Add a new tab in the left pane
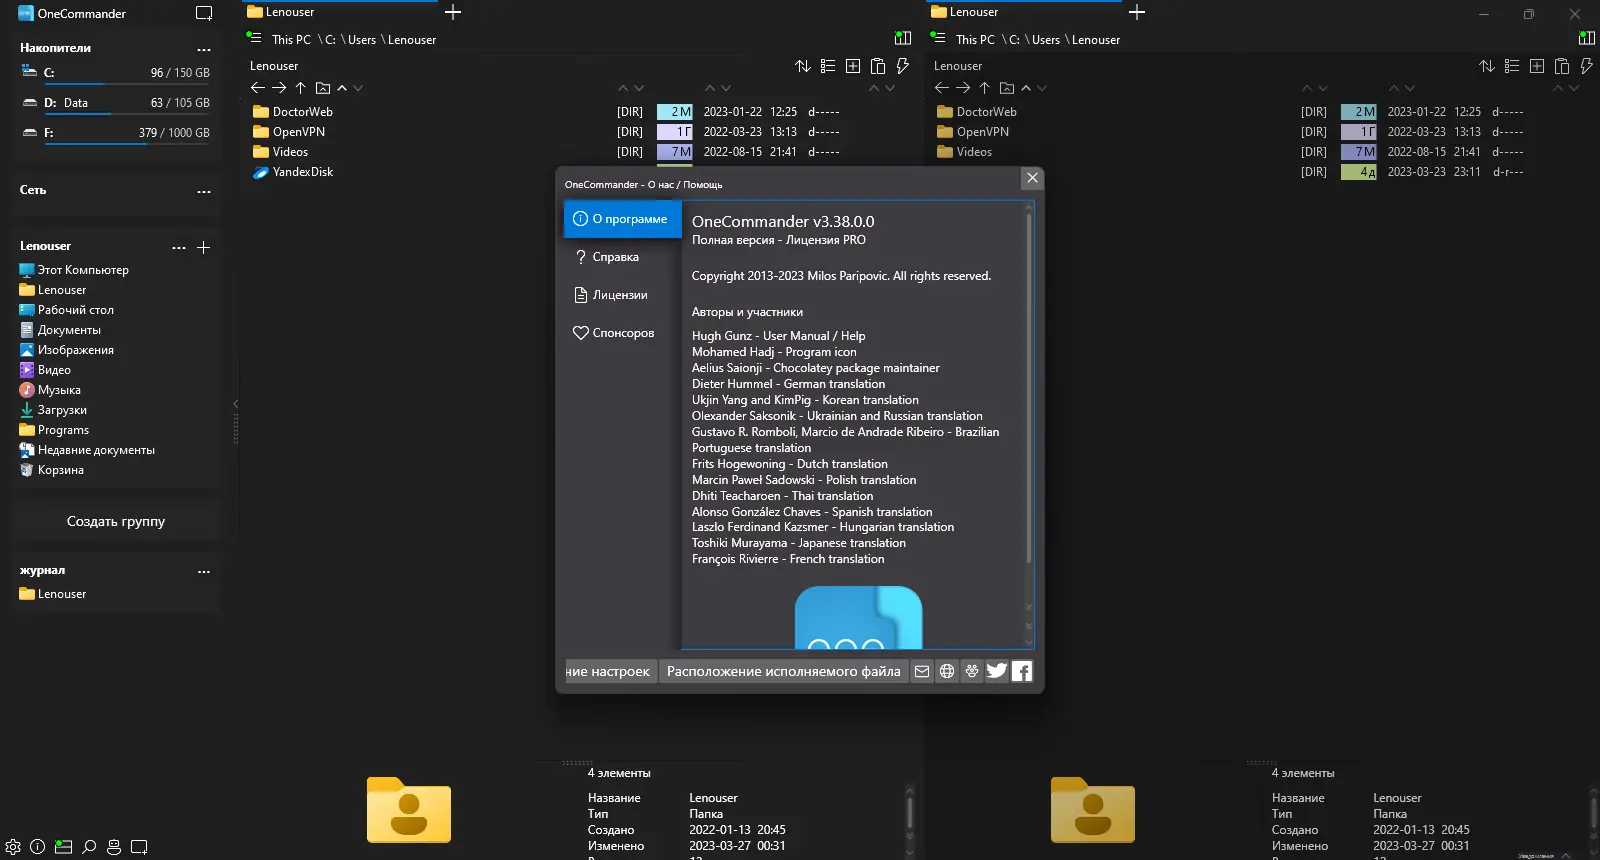The image size is (1600, 860). click(x=453, y=12)
